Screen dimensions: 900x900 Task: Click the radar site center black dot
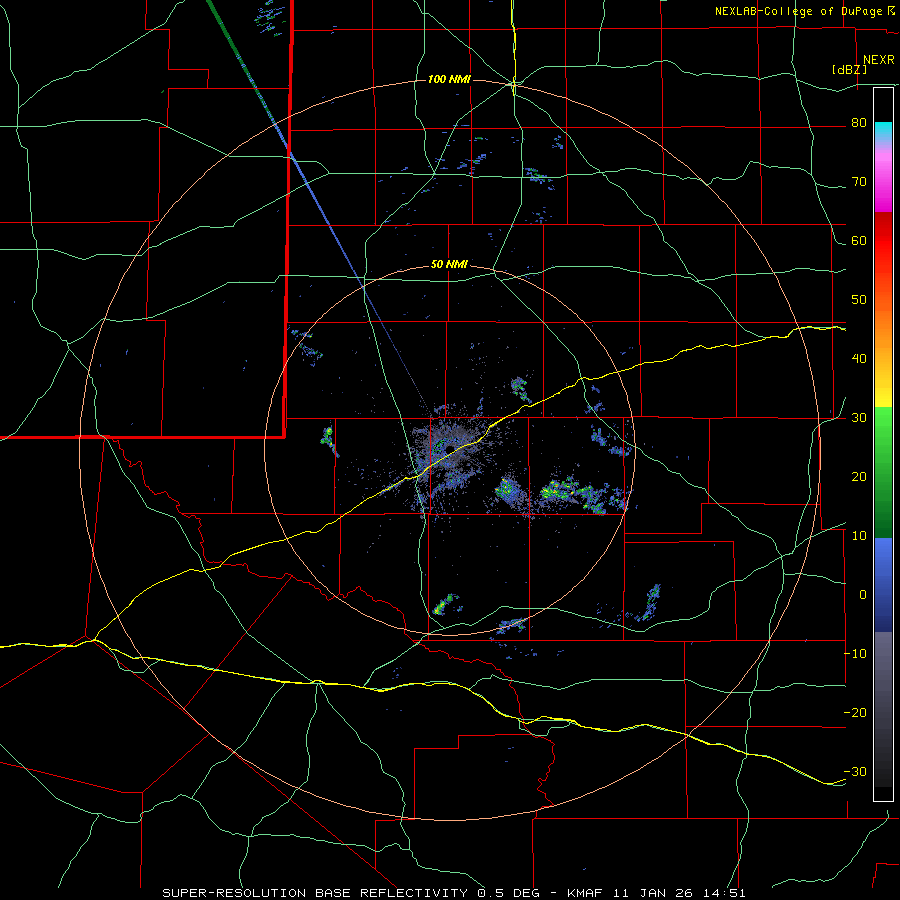[450, 449]
